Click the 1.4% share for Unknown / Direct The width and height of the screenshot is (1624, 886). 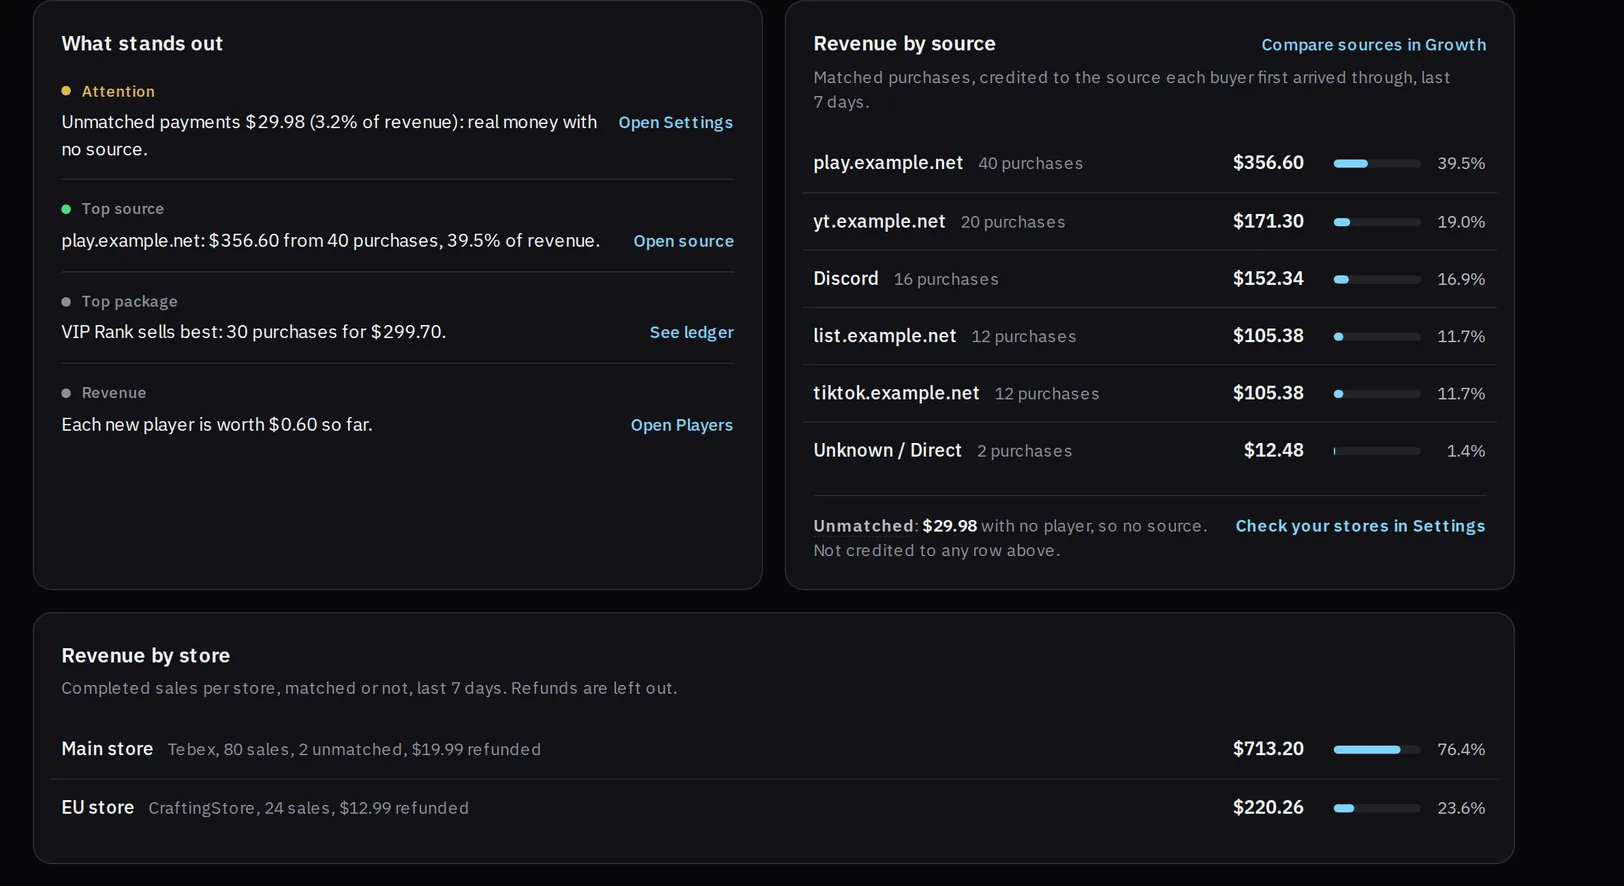[1465, 451]
